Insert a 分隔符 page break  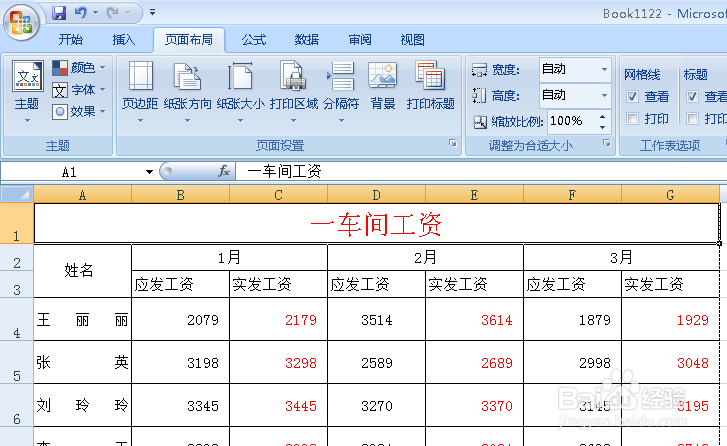pos(341,92)
